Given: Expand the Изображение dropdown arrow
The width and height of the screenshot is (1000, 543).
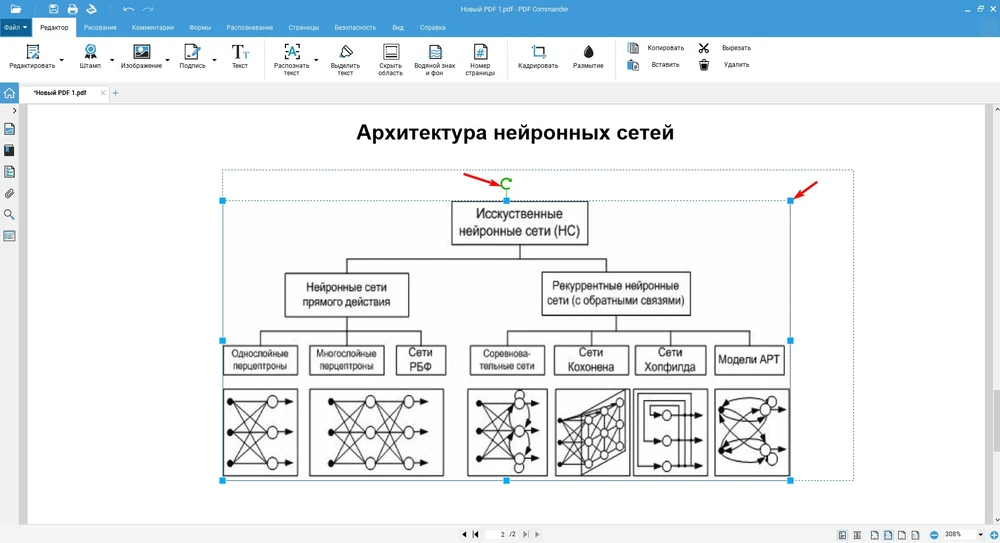Looking at the screenshot, I should 167,60.
